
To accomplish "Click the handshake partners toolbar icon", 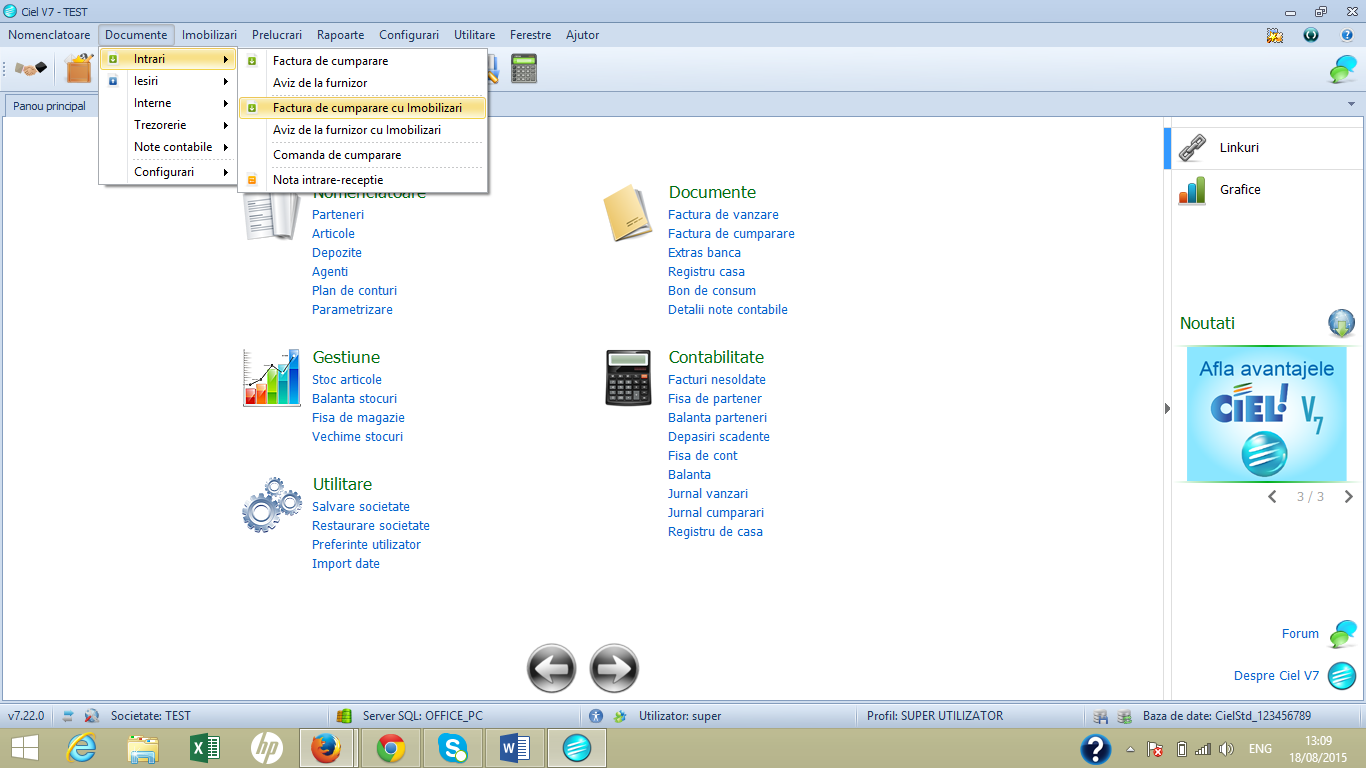I will tap(30, 68).
